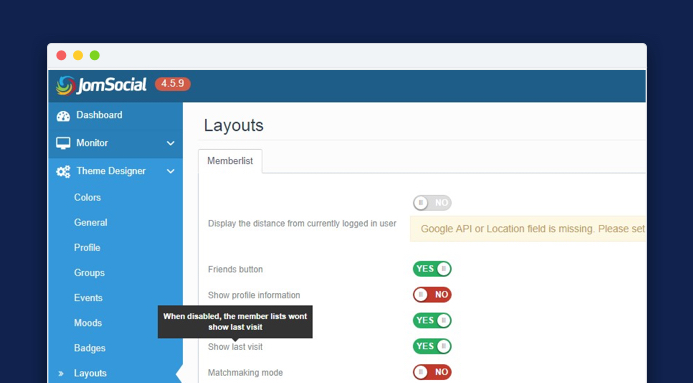Toggle the distance from logged in user switch
The width and height of the screenshot is (693, 383).
click(432, 203)
